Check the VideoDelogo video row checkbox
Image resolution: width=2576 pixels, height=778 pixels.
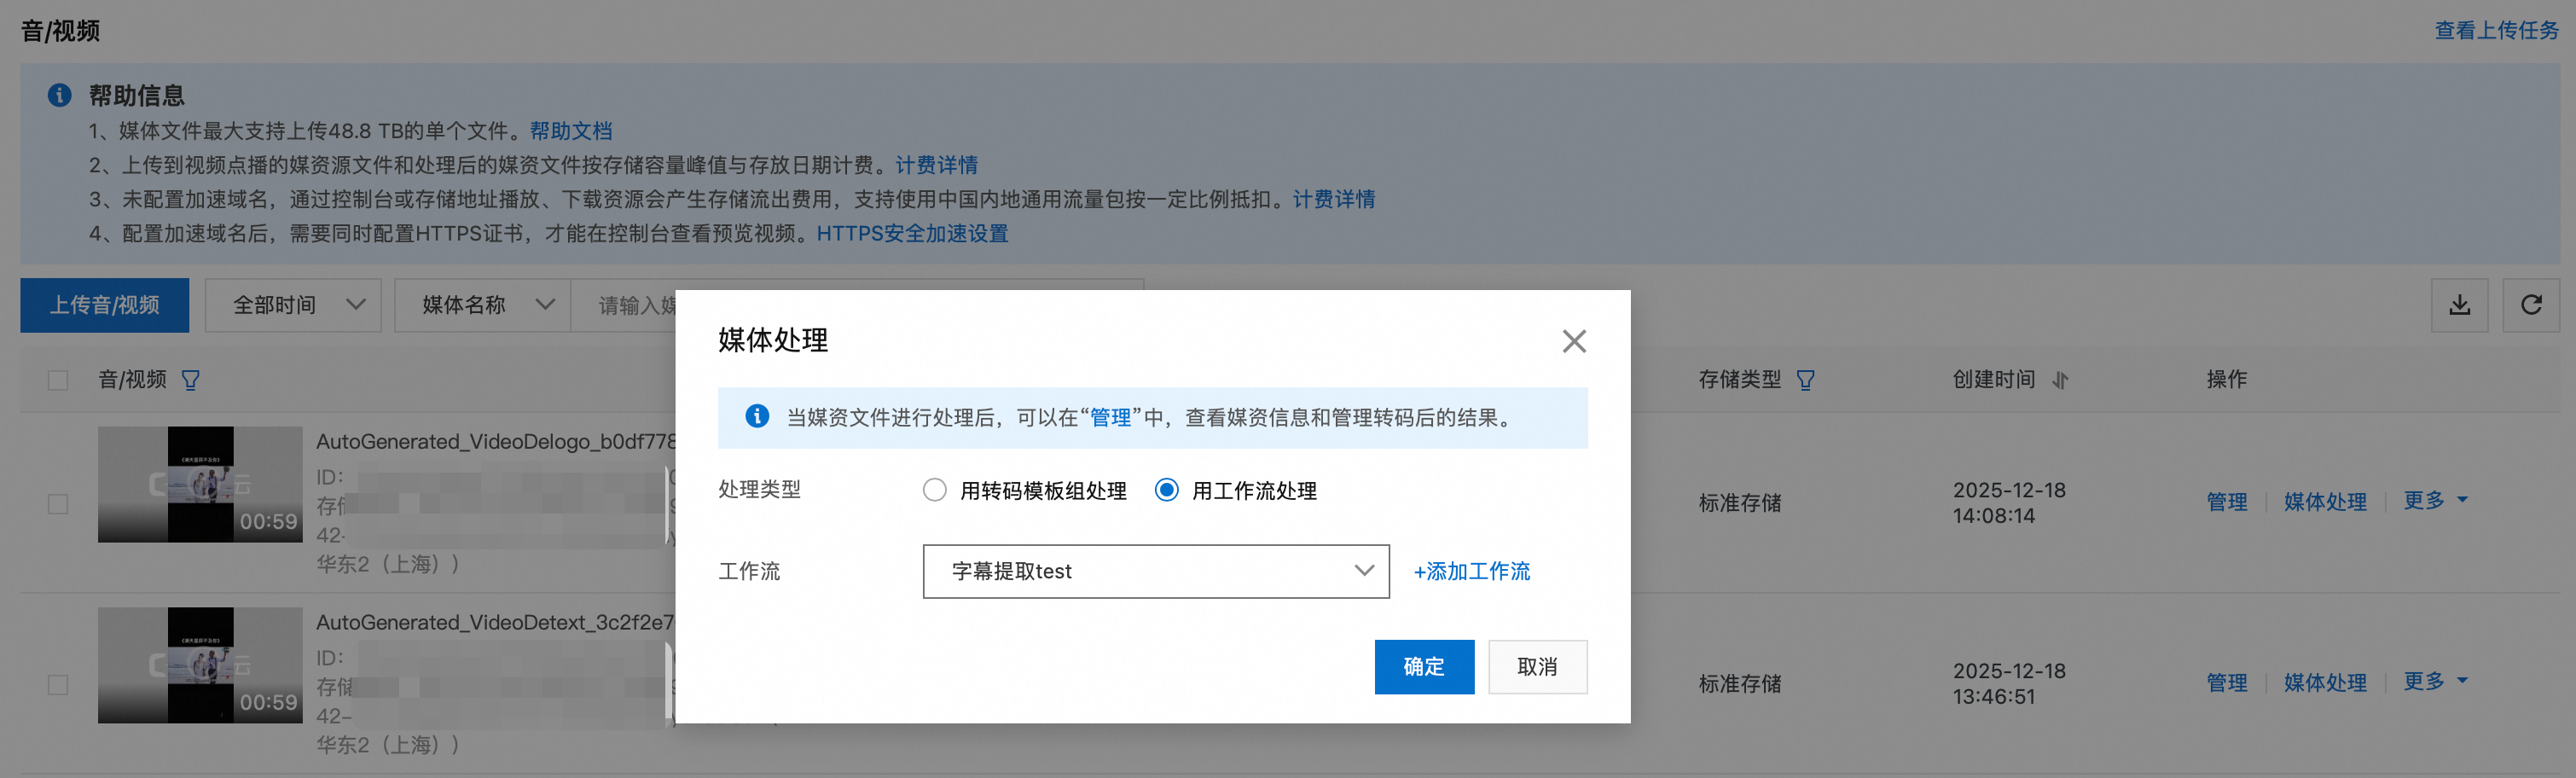[x=58, y=503]
